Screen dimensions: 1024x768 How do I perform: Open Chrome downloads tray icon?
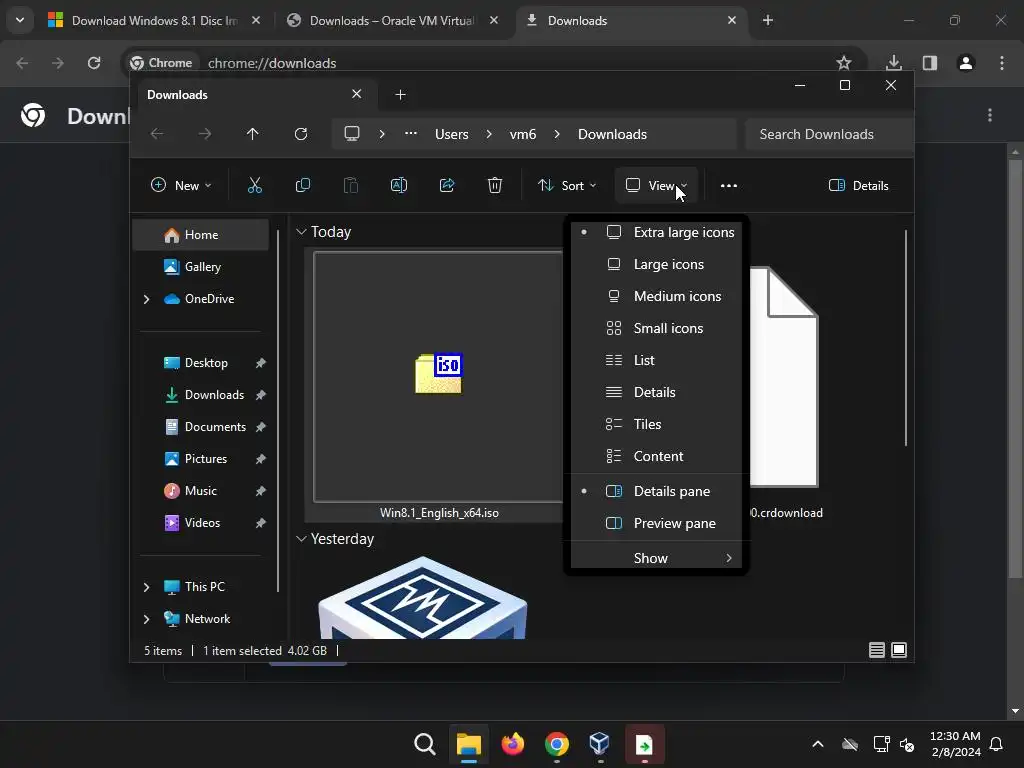point(894,63)
